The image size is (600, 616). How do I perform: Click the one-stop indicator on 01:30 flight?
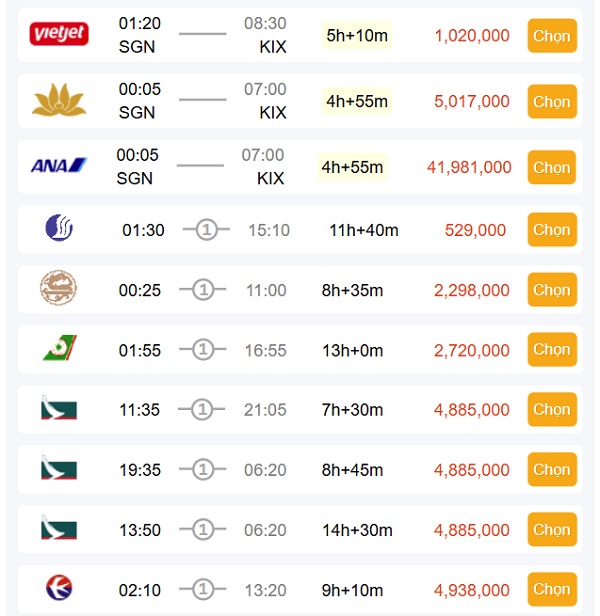(205, 230)
